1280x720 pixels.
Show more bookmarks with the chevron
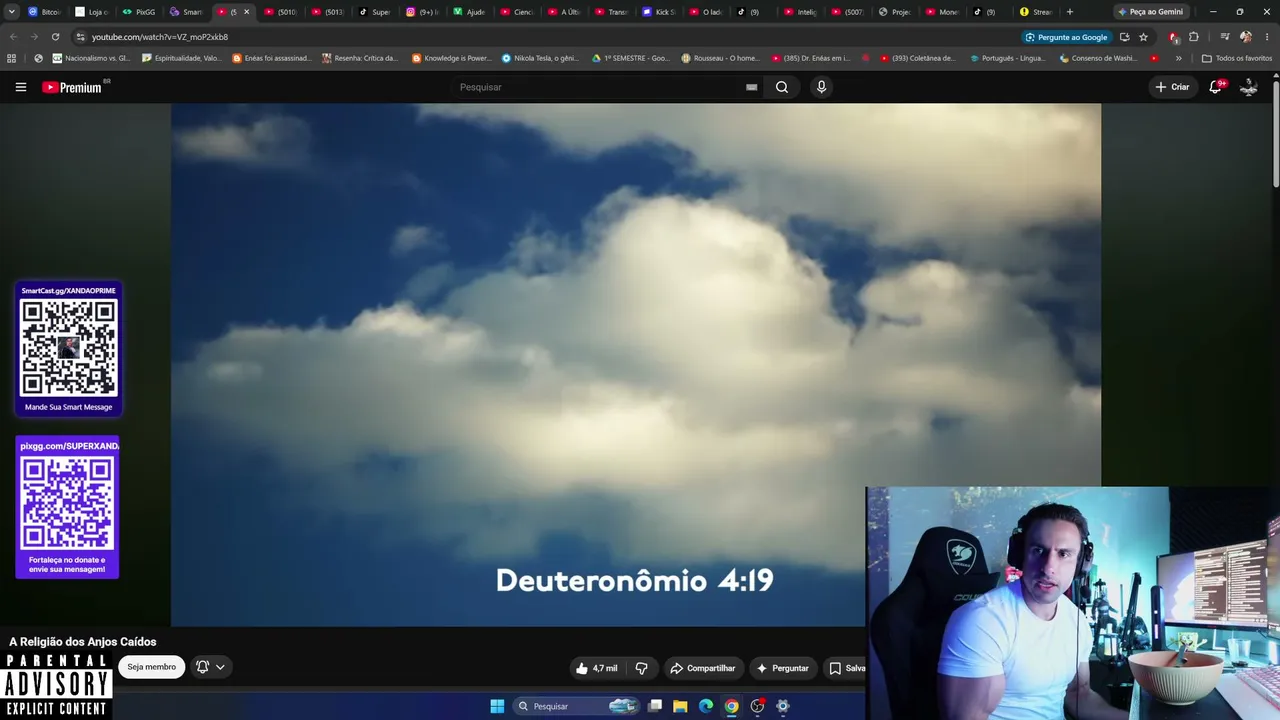pyautogui.click(x=1178, y=58)
